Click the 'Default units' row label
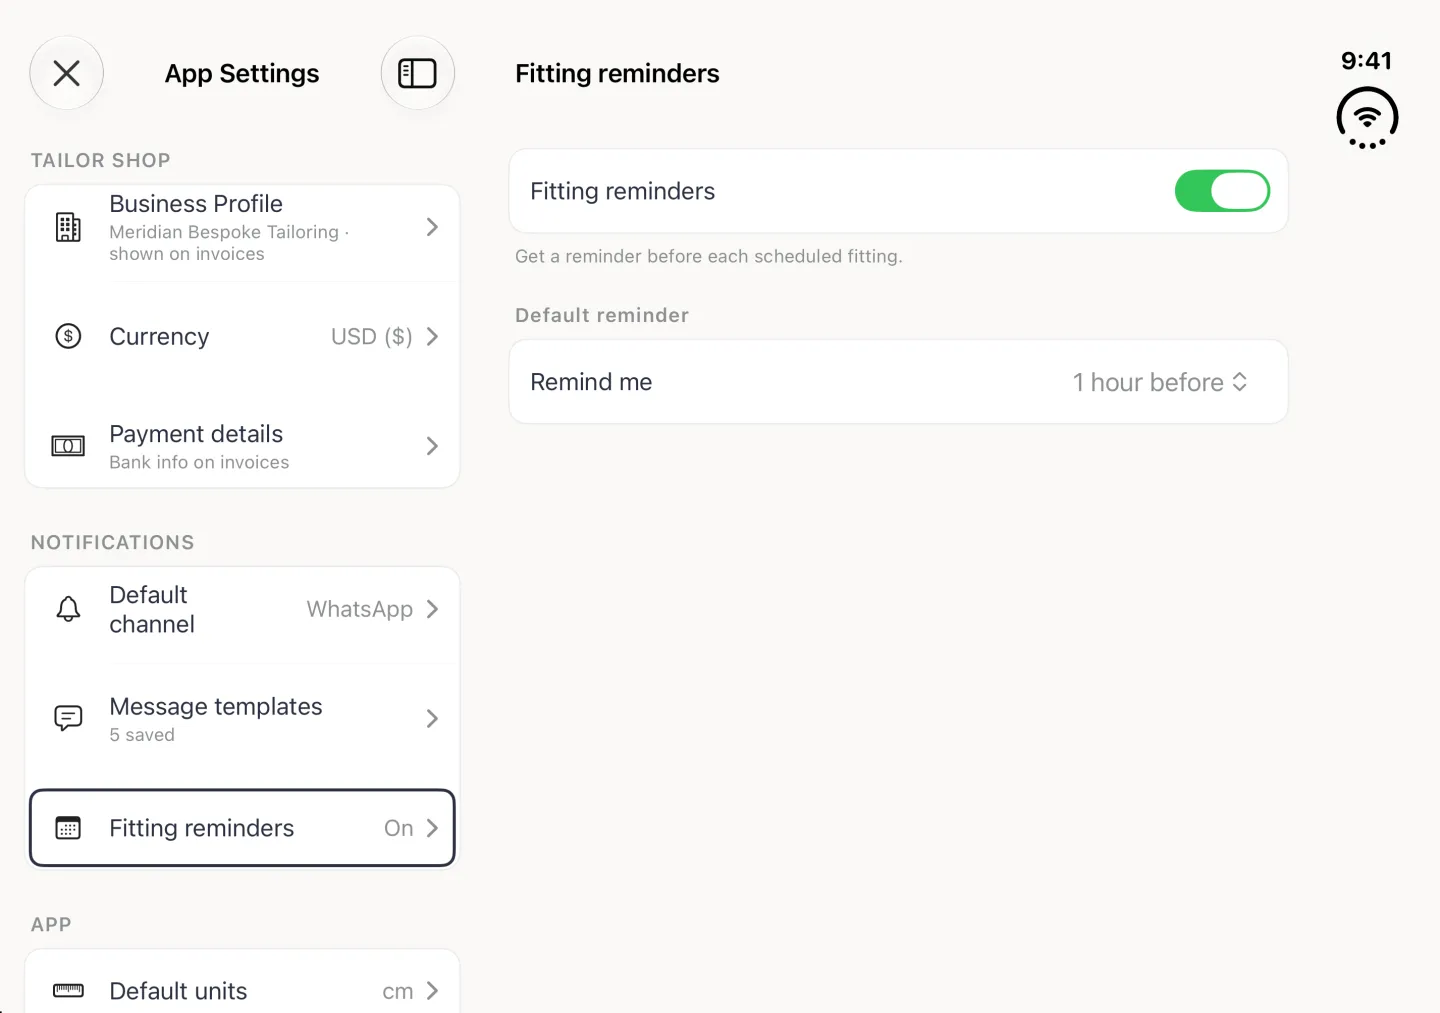 (x=178, y=991)
